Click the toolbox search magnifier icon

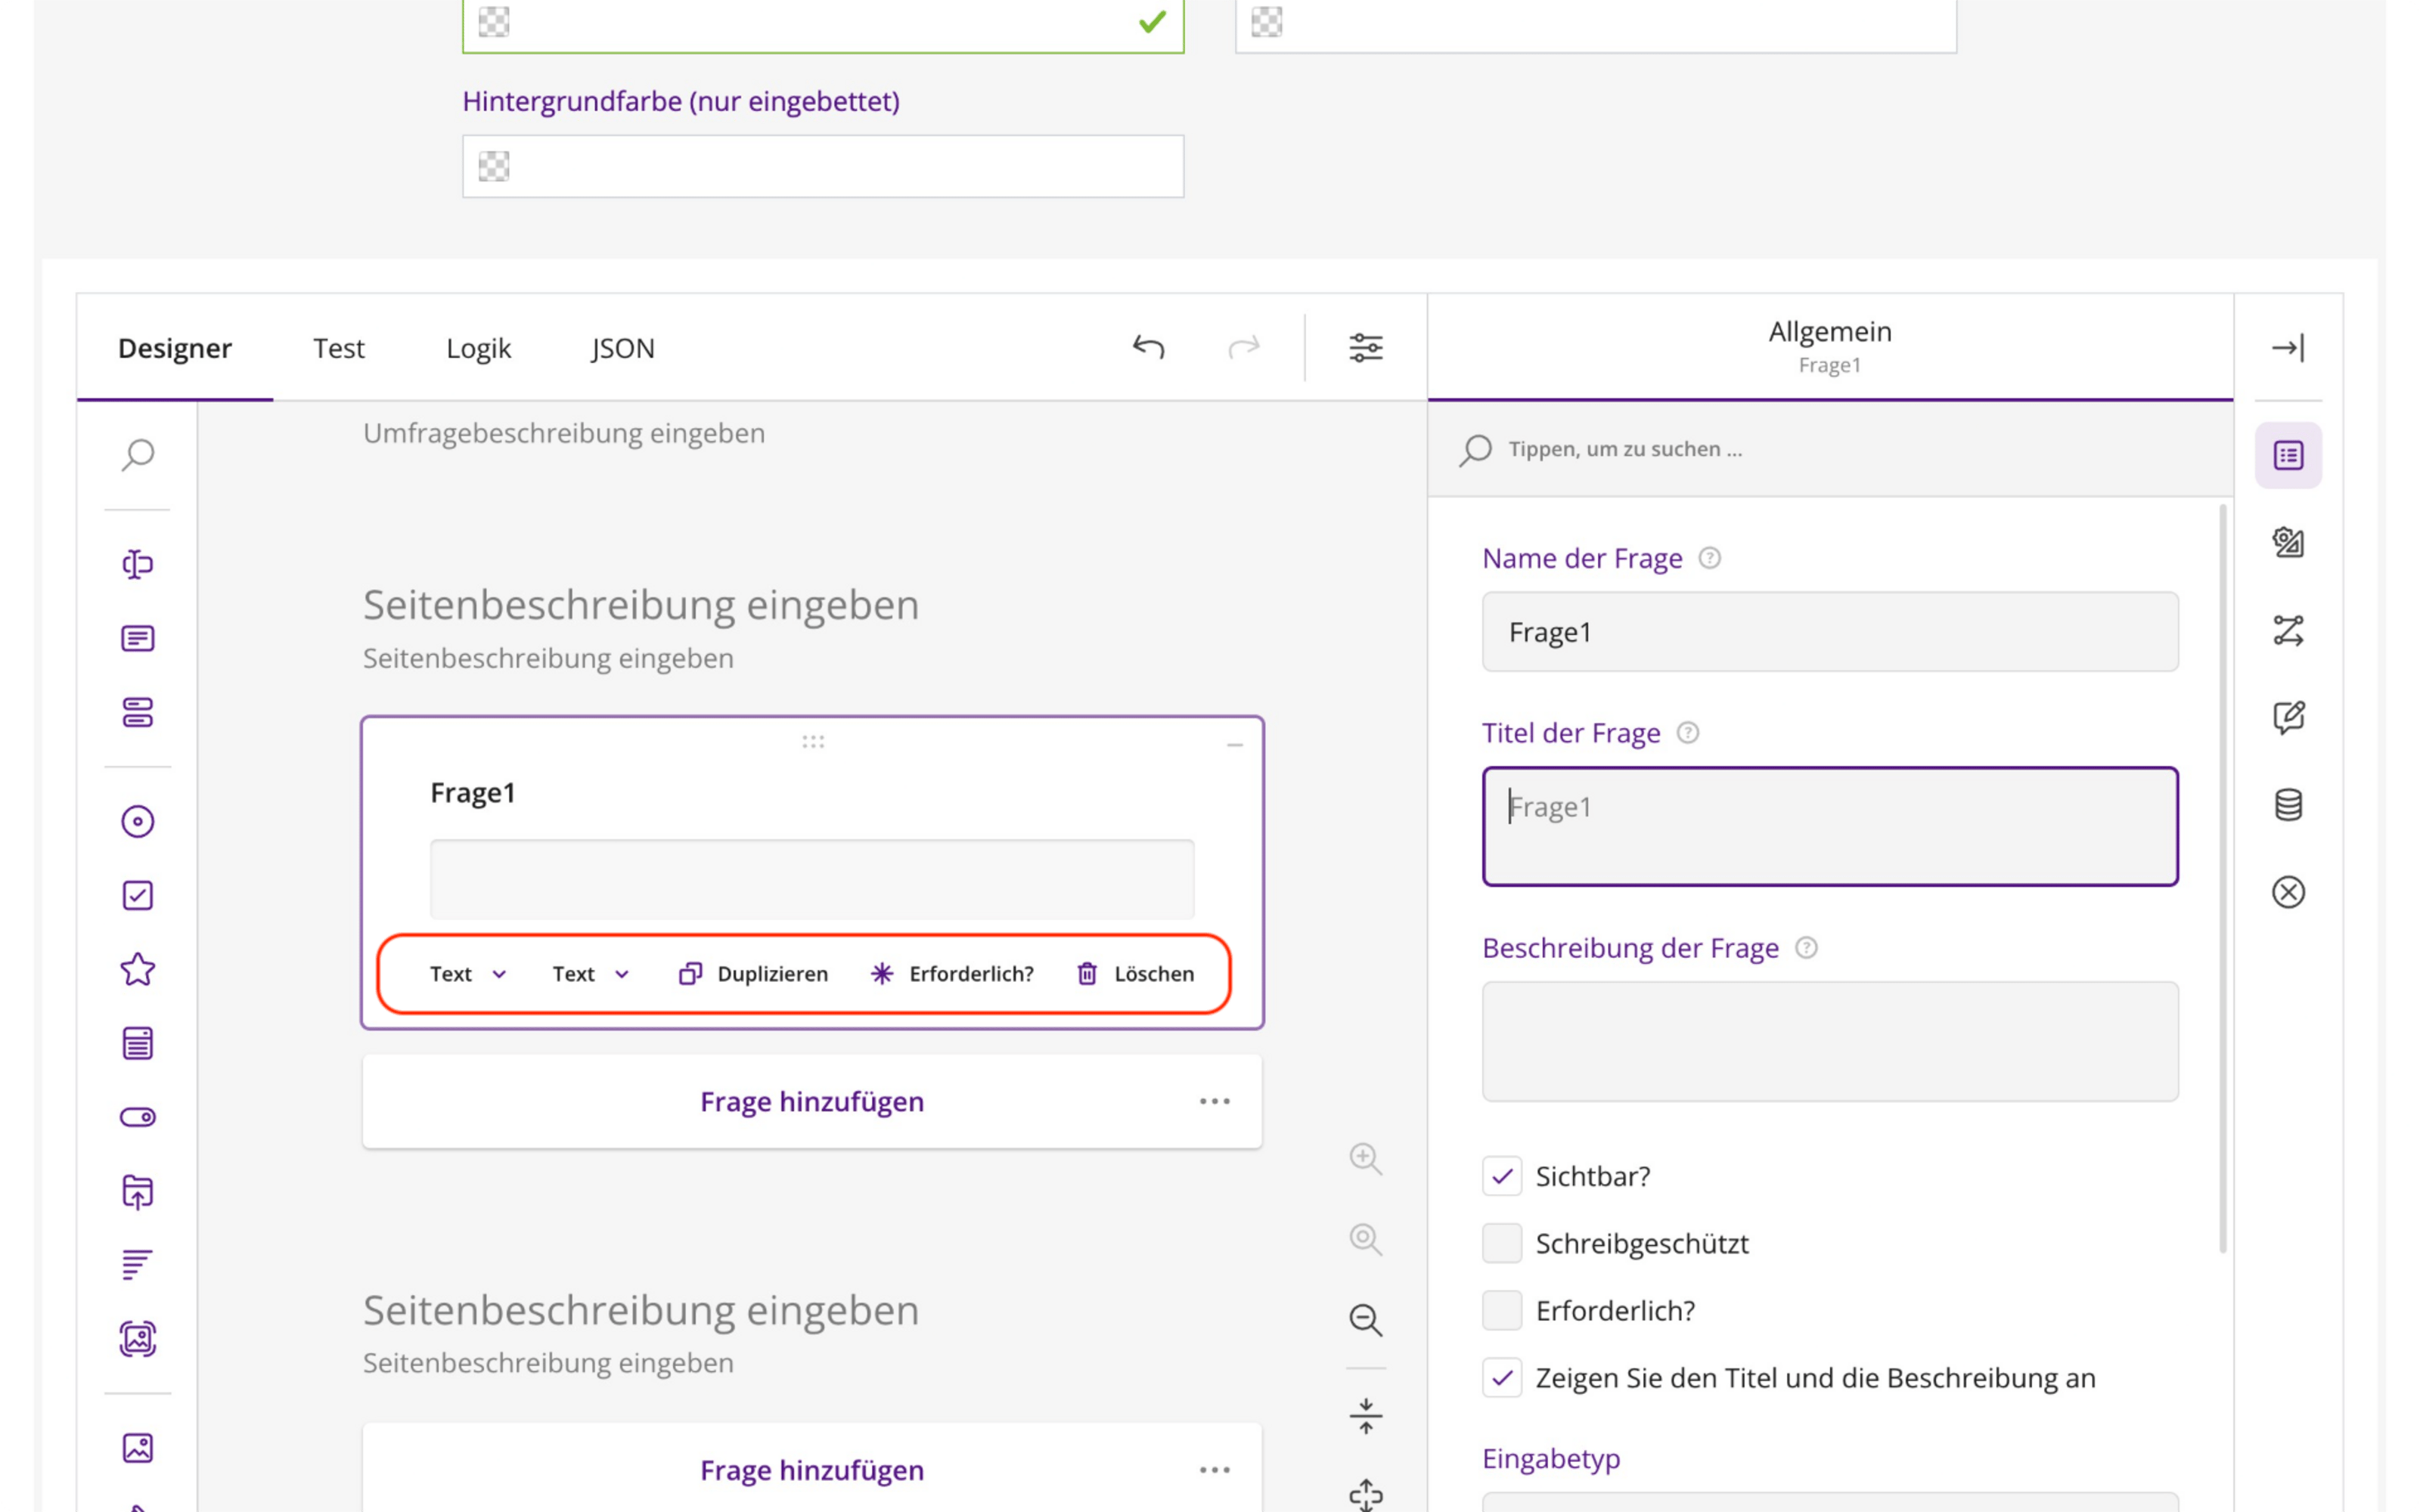coord(138,455)
